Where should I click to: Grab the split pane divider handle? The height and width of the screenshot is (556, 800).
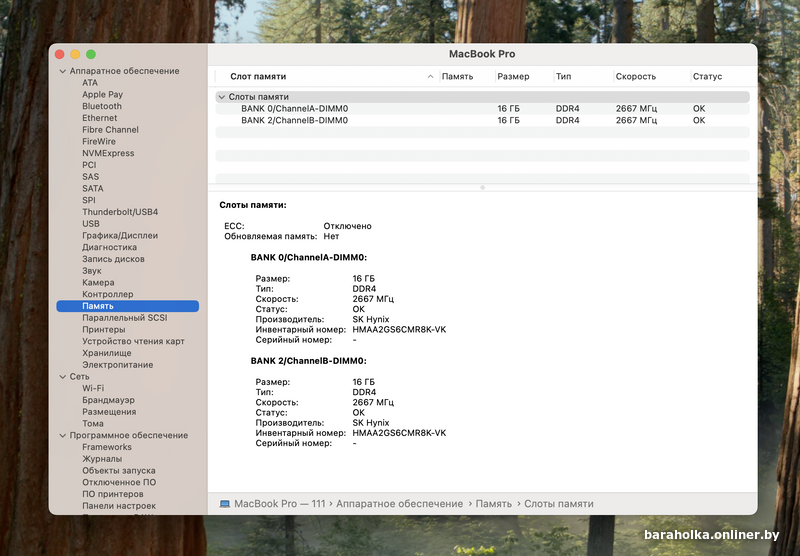coord(483,187)
